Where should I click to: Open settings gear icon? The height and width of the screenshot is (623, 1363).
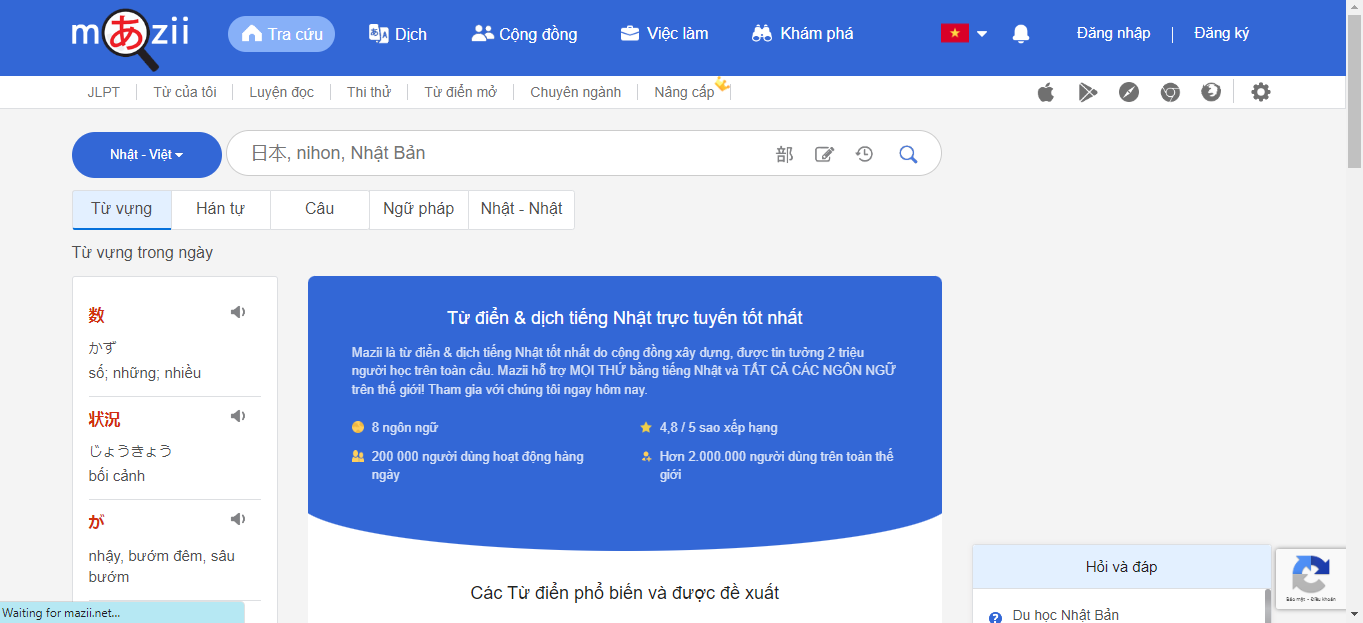click(x=1261, y=92)
